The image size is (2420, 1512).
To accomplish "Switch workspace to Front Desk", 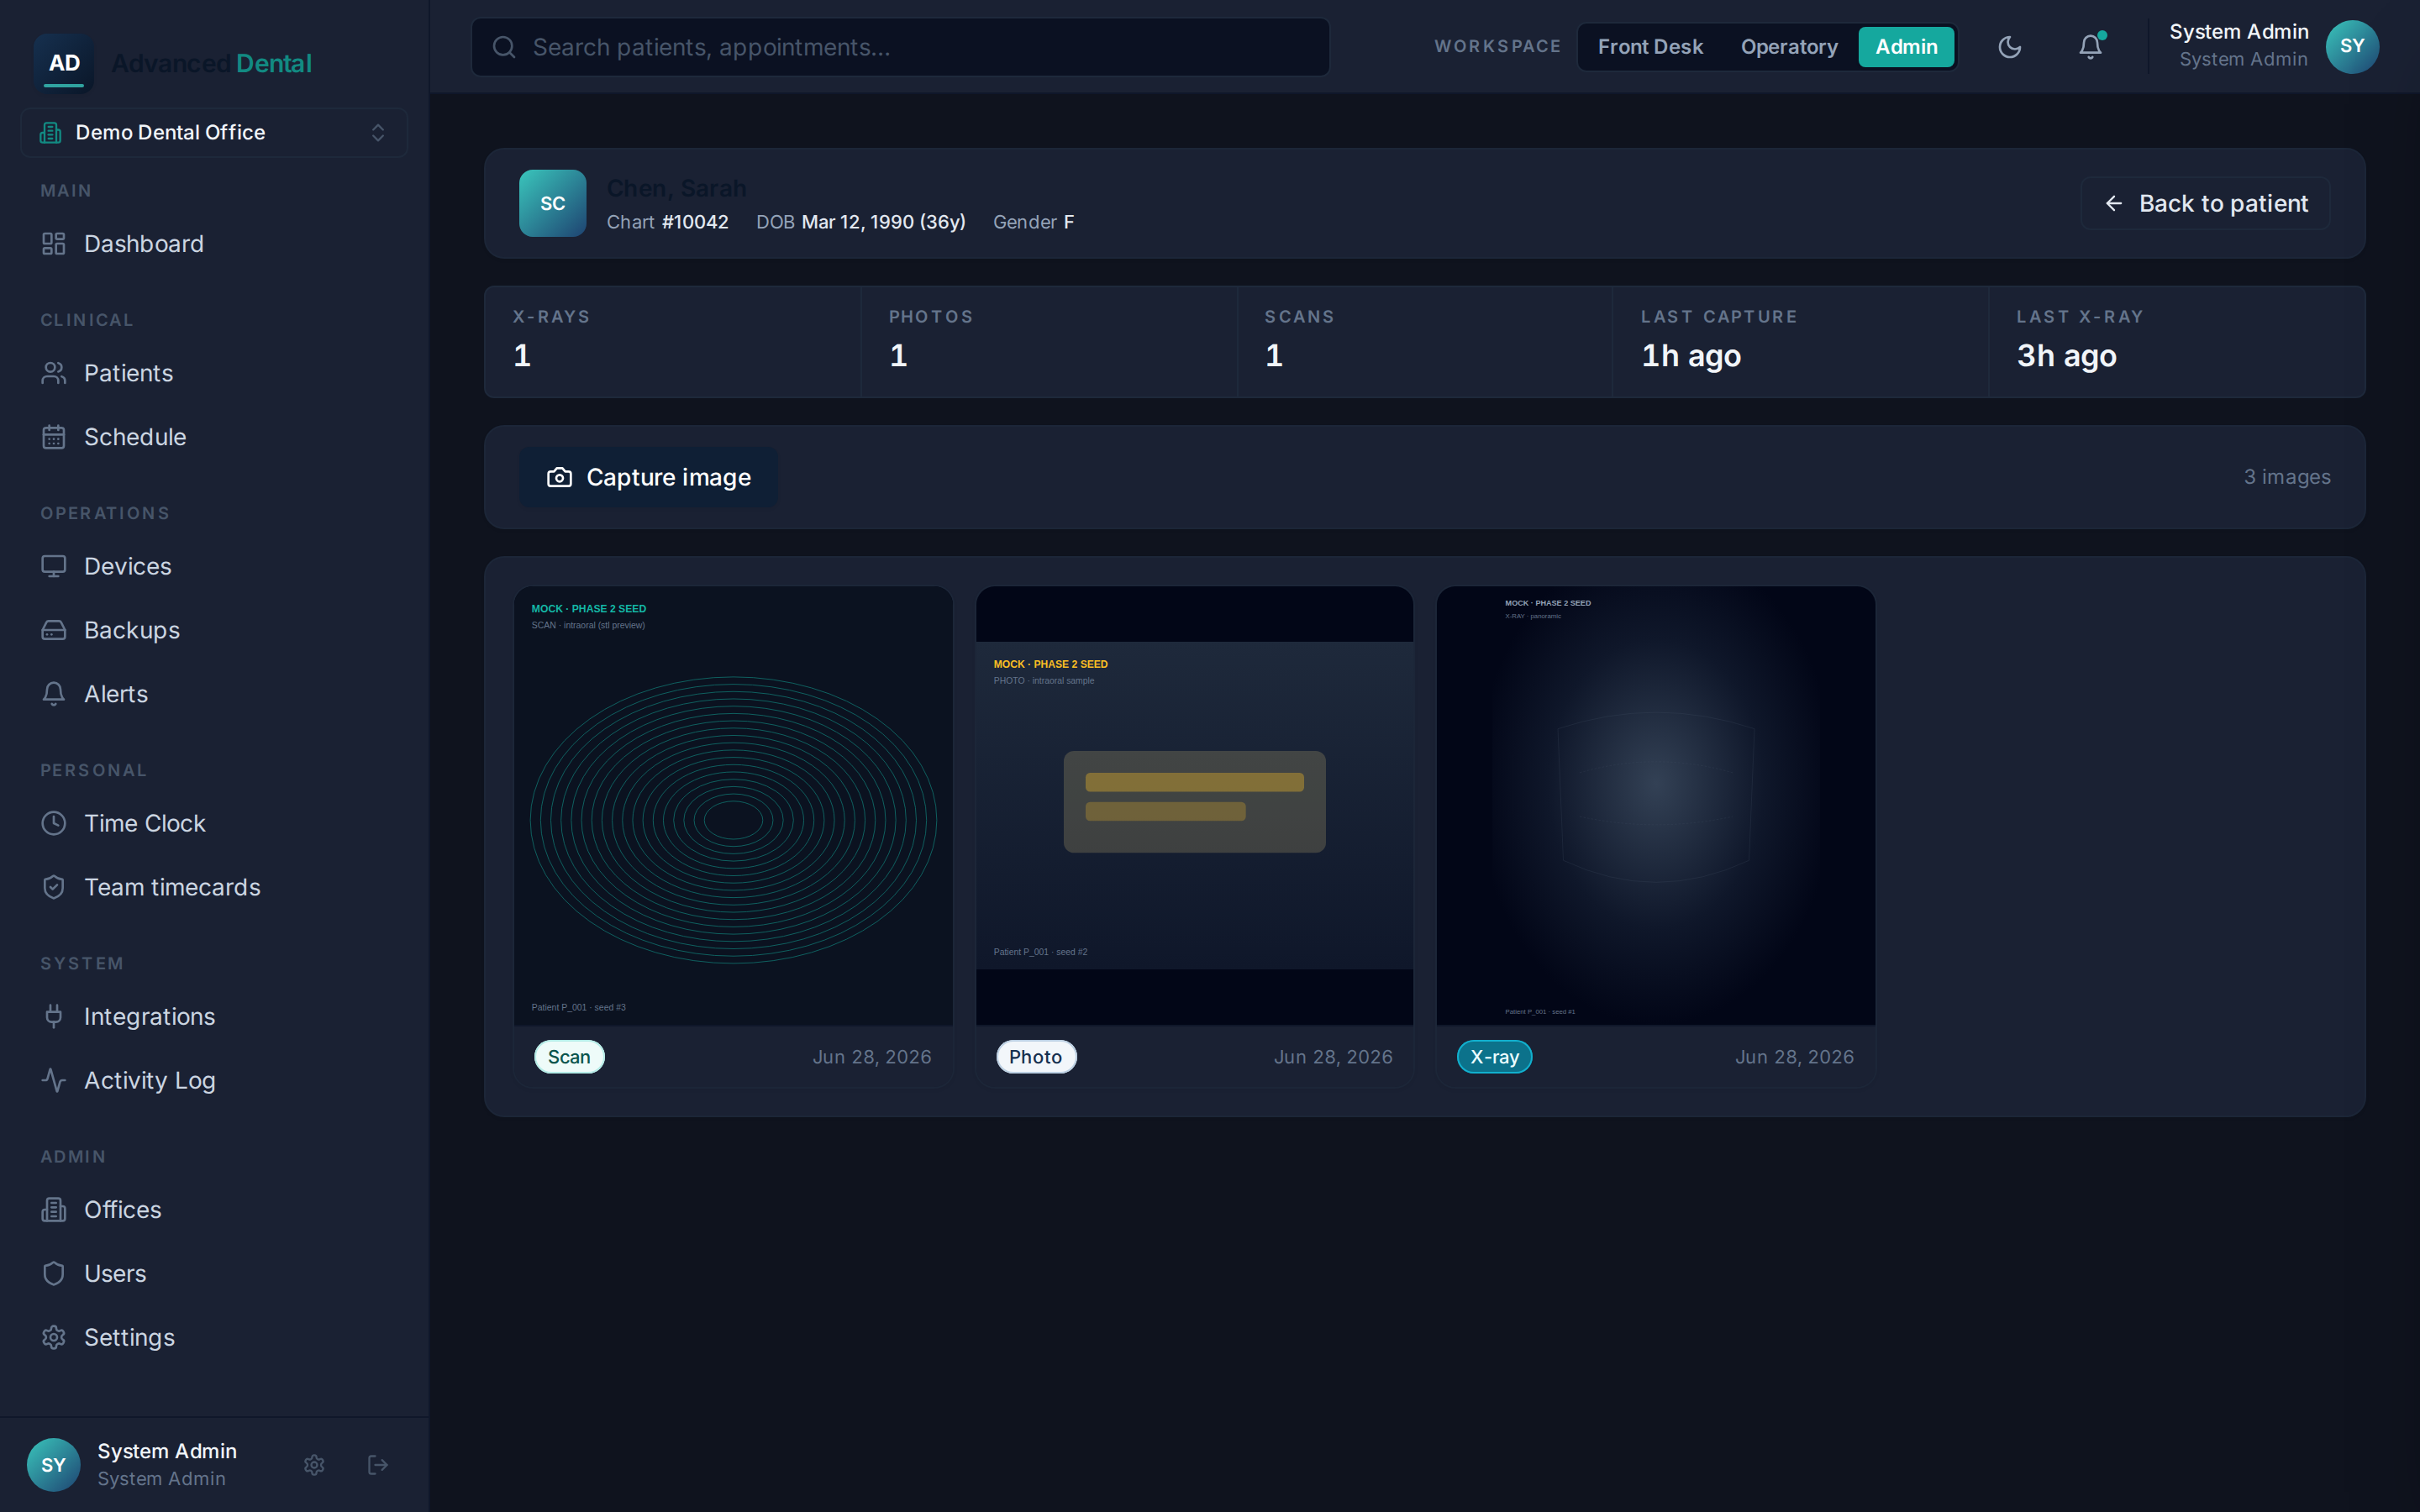I will (1650, 47).
